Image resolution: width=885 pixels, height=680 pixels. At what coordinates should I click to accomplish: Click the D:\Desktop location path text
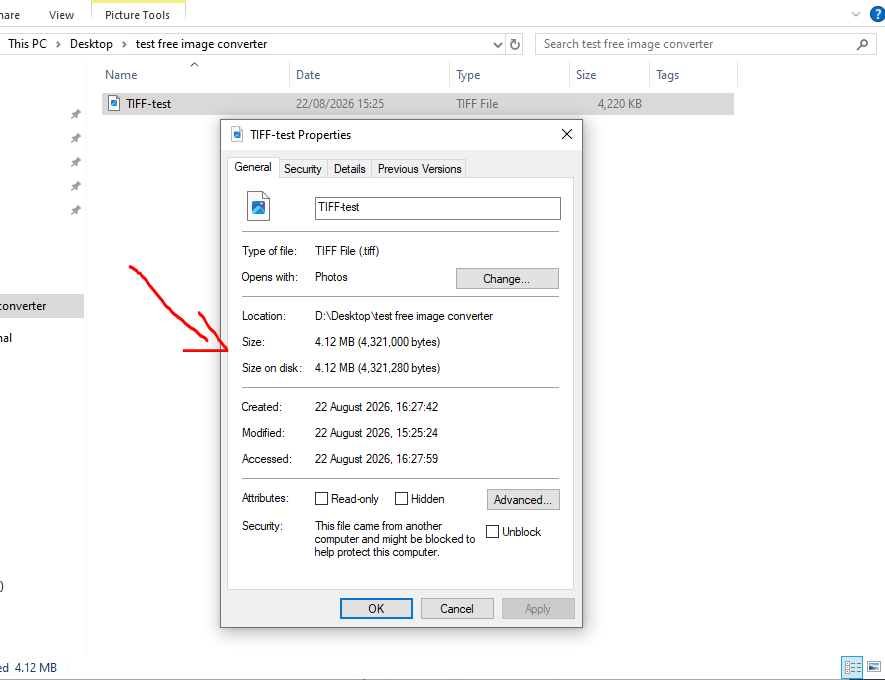pyautogui.click(x=404, y=316)
